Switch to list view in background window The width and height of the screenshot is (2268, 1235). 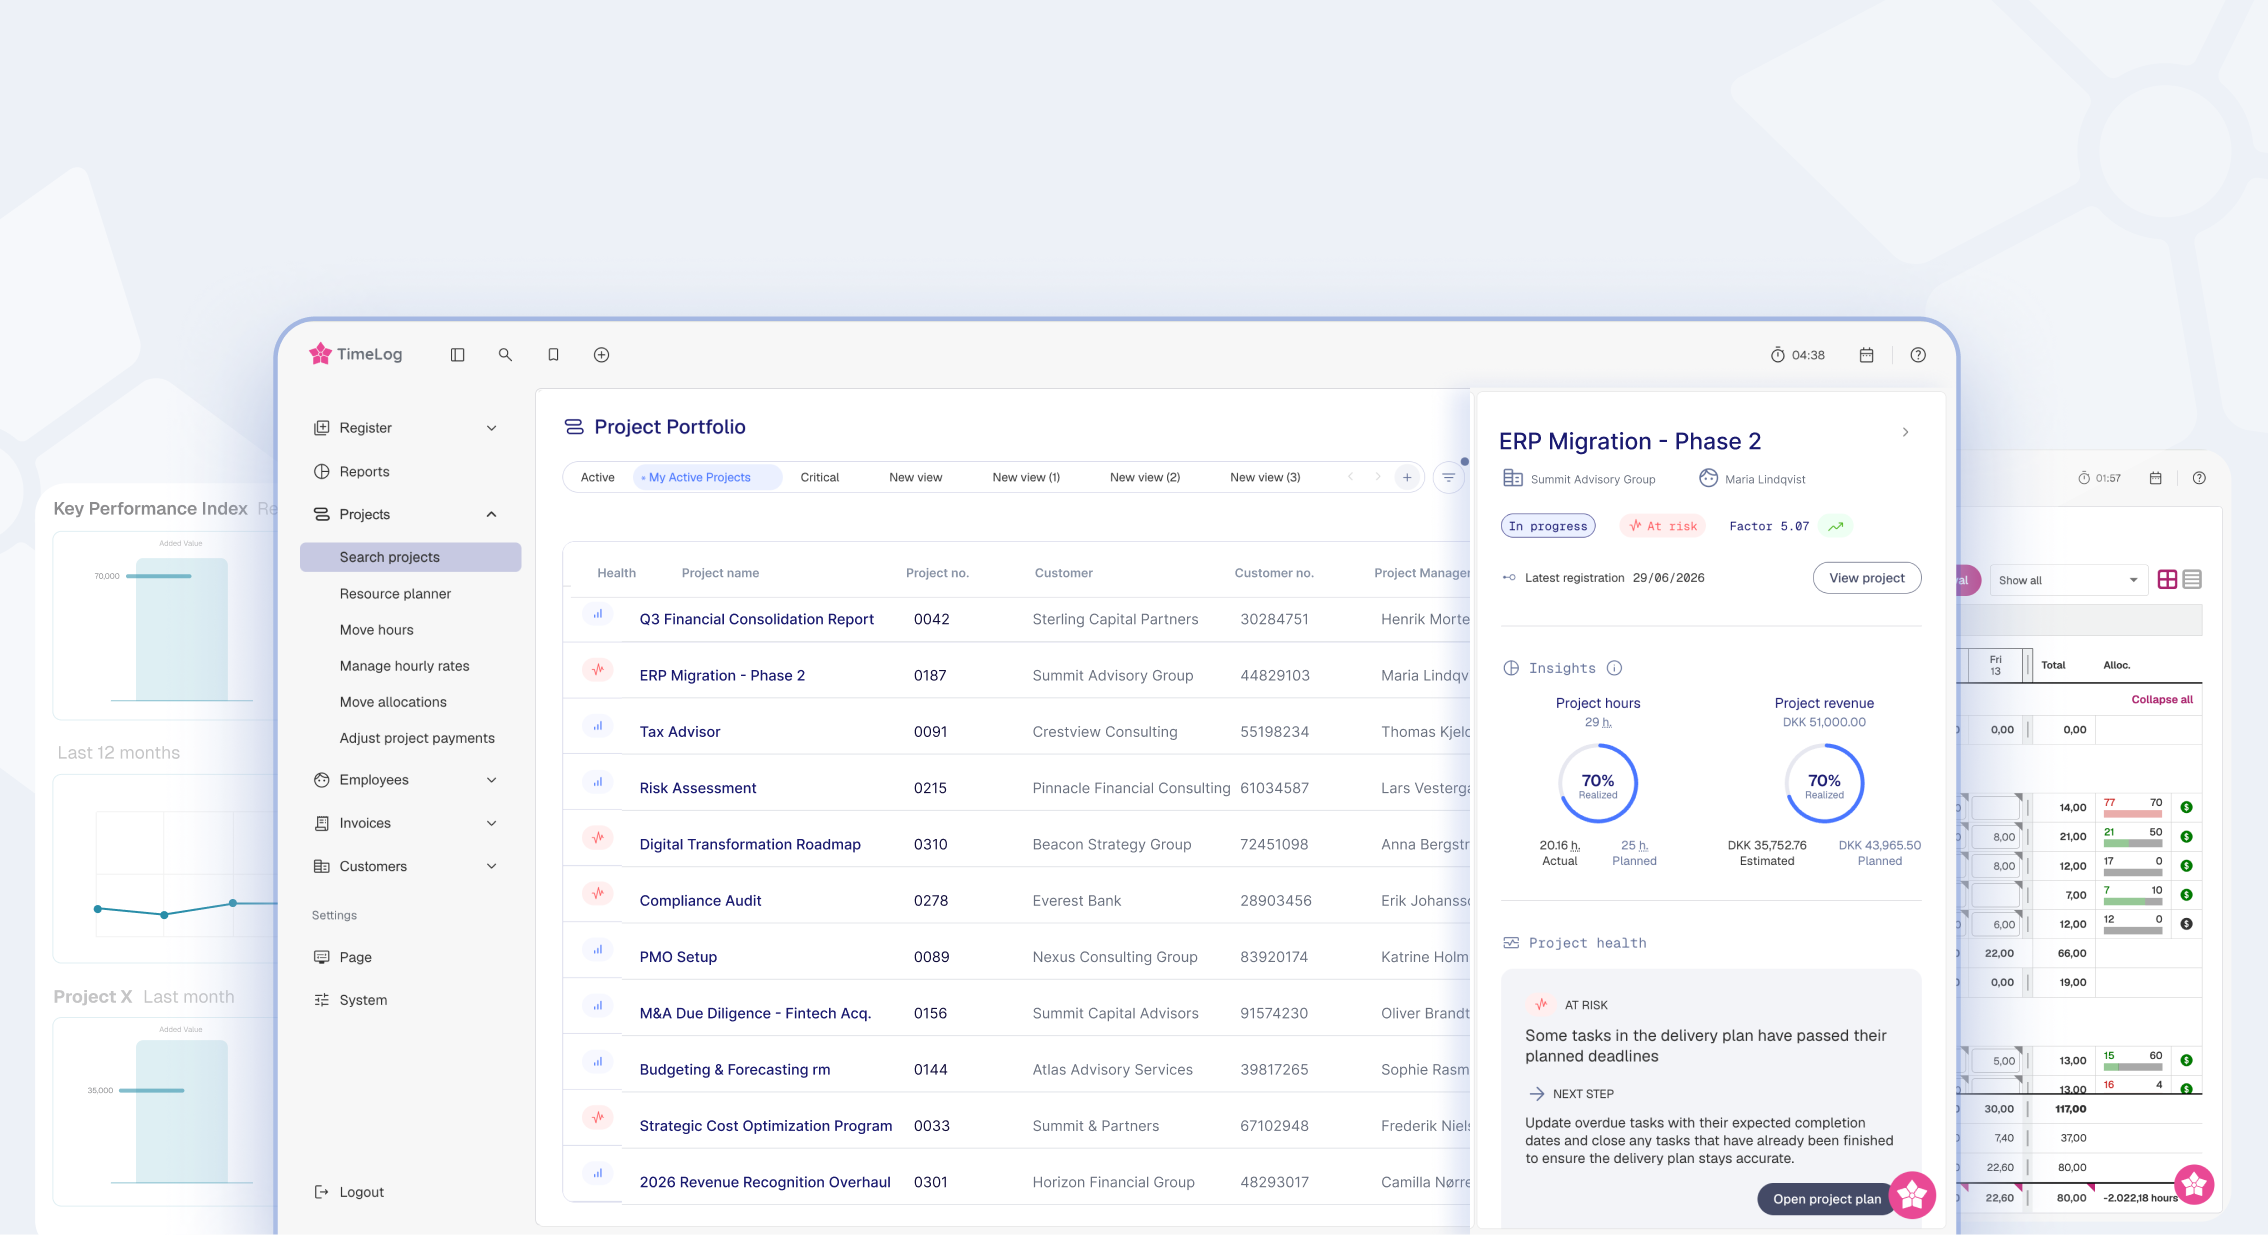click(x=2192, y=580)
